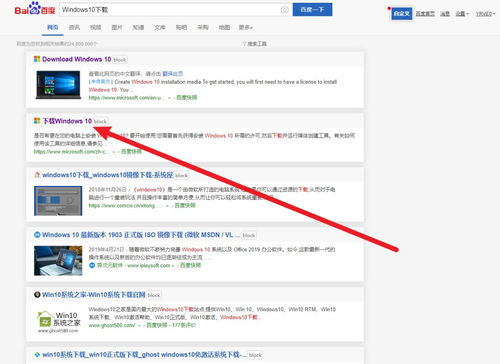
Task: Open the 资讯 news tab
Action: coord(74,27)
